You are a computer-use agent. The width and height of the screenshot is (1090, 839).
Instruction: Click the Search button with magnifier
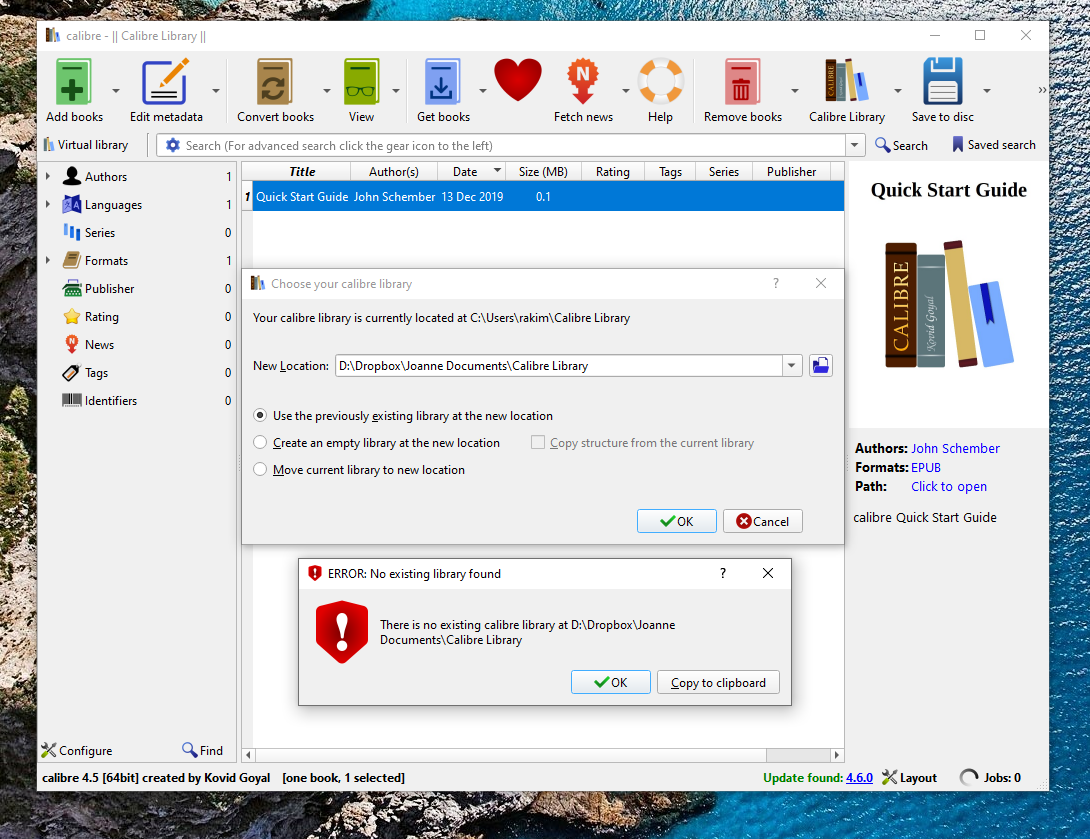tap(902, 145)
